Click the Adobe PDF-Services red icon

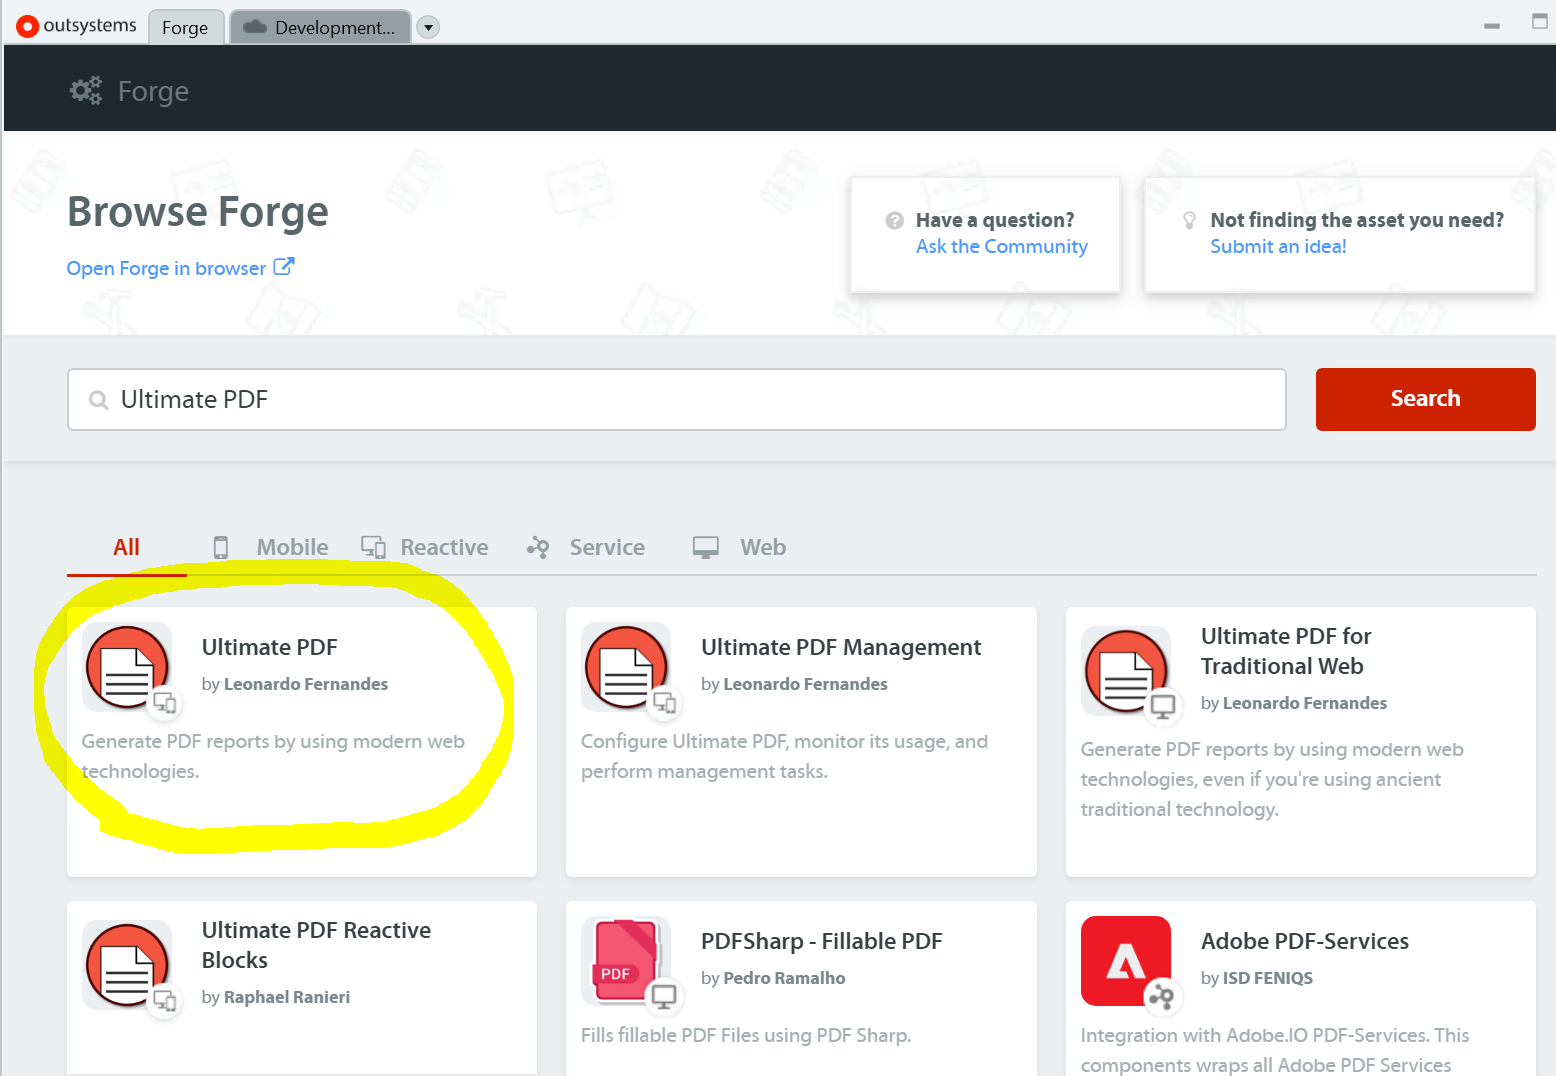(x=1126, y=961)
